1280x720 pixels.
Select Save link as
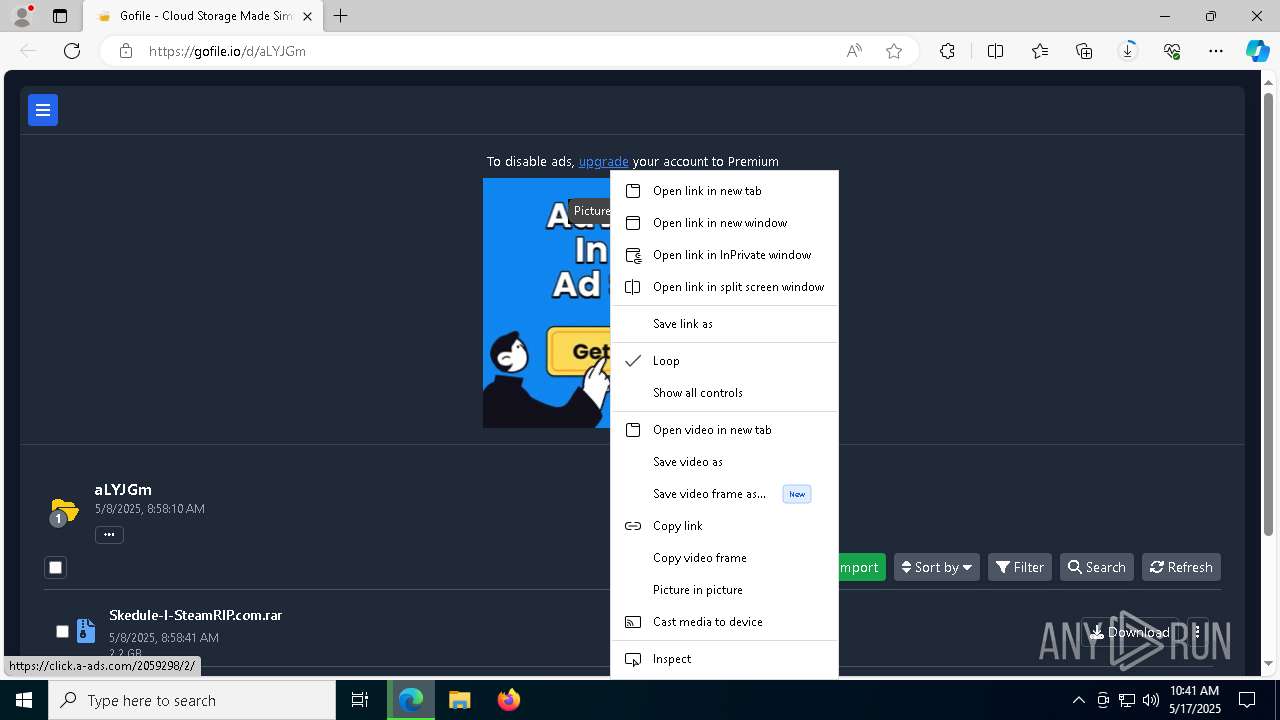point(724,324)
